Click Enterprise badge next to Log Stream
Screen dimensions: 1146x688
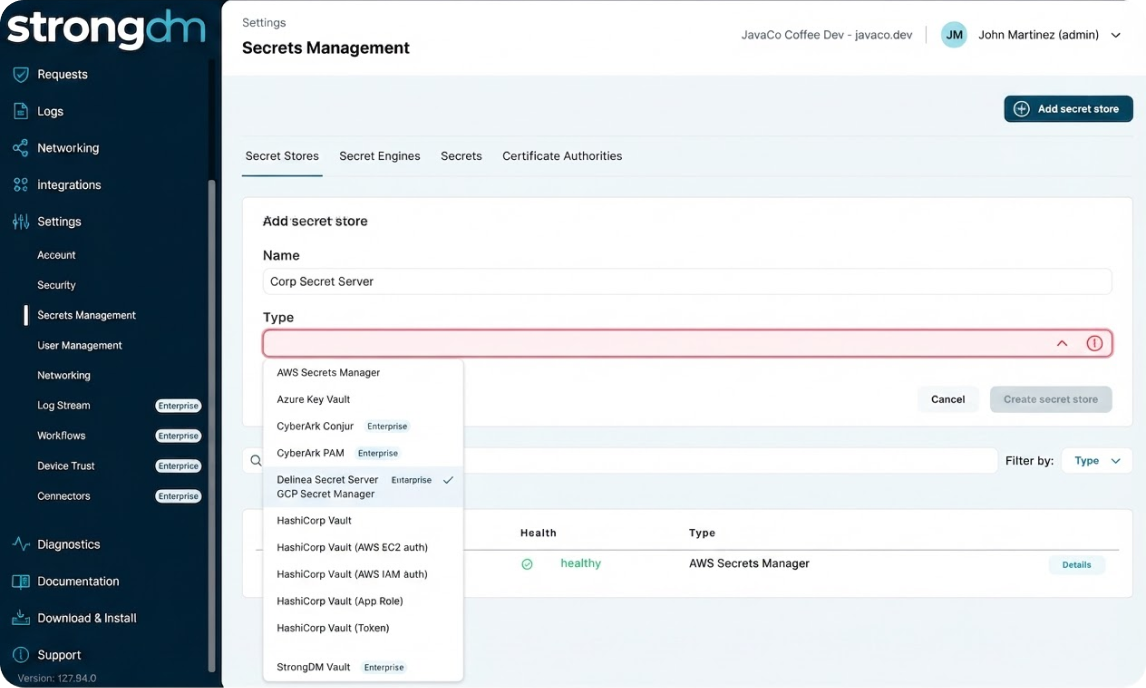coord(178,406)
